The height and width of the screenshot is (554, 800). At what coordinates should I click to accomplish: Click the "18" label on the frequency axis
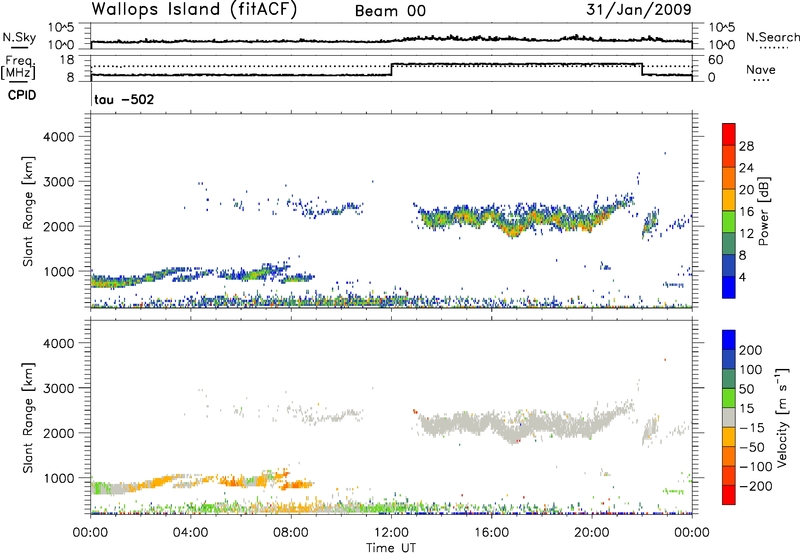click(x=67, y=60)
